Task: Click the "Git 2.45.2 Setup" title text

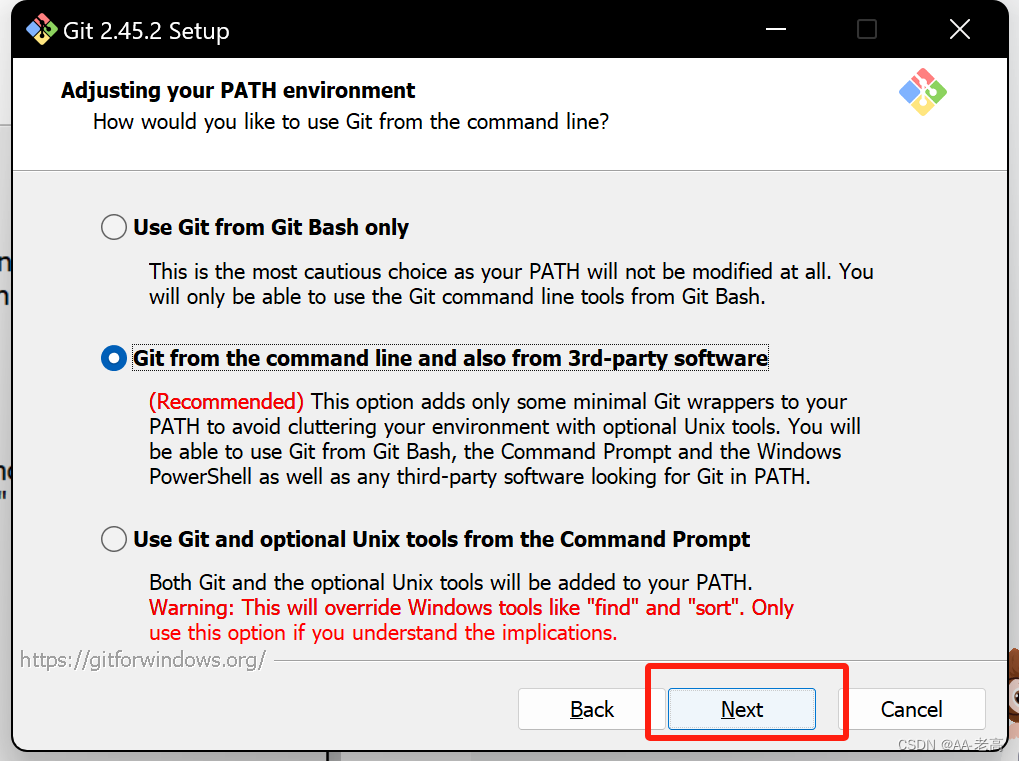Action: pyautogui.click(x=146, y=31)
